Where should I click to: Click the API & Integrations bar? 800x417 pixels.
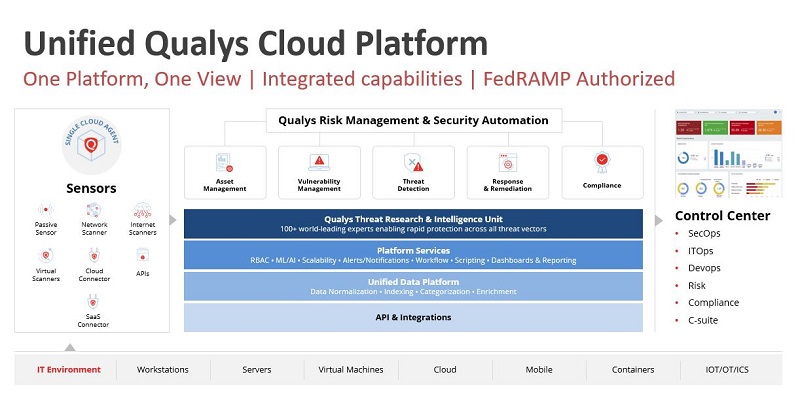point(413,317)
